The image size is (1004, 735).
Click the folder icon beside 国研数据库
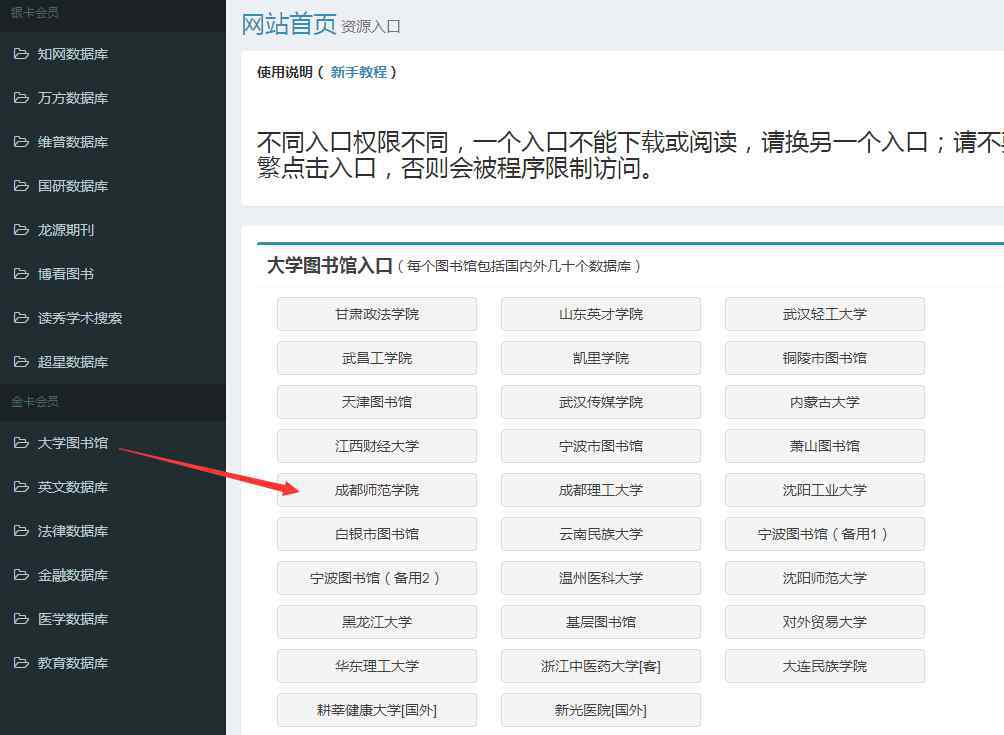[x=21, y=186]
